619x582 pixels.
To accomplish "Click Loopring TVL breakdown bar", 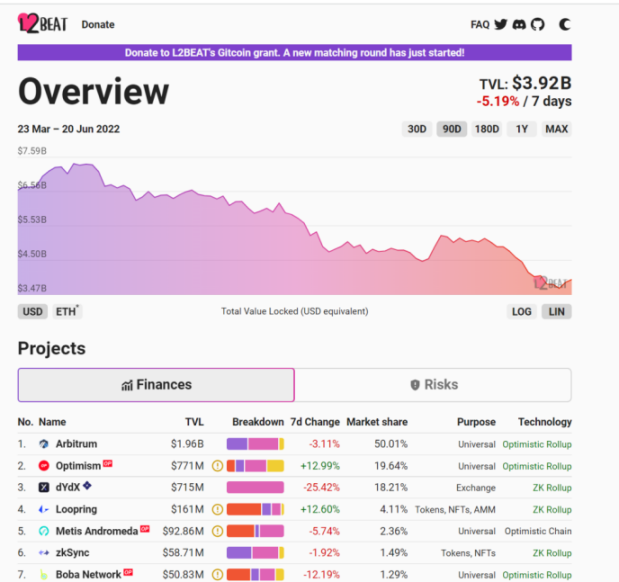I will tap(255, 509).
